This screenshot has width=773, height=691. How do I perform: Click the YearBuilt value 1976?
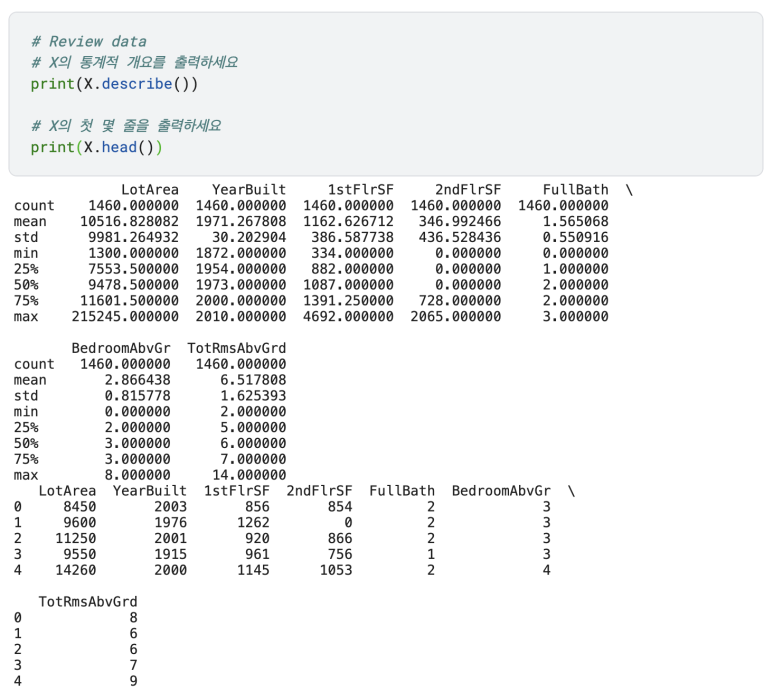[171, 522]
